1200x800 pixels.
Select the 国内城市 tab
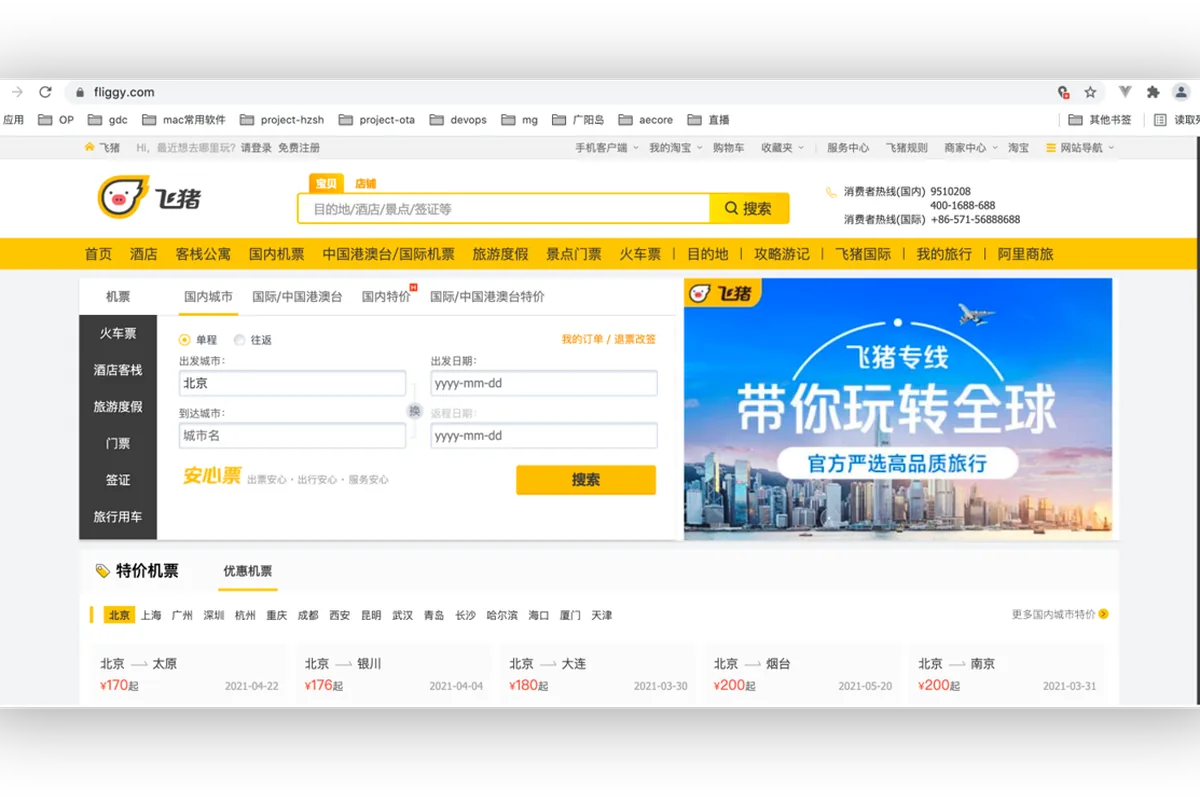208,297
